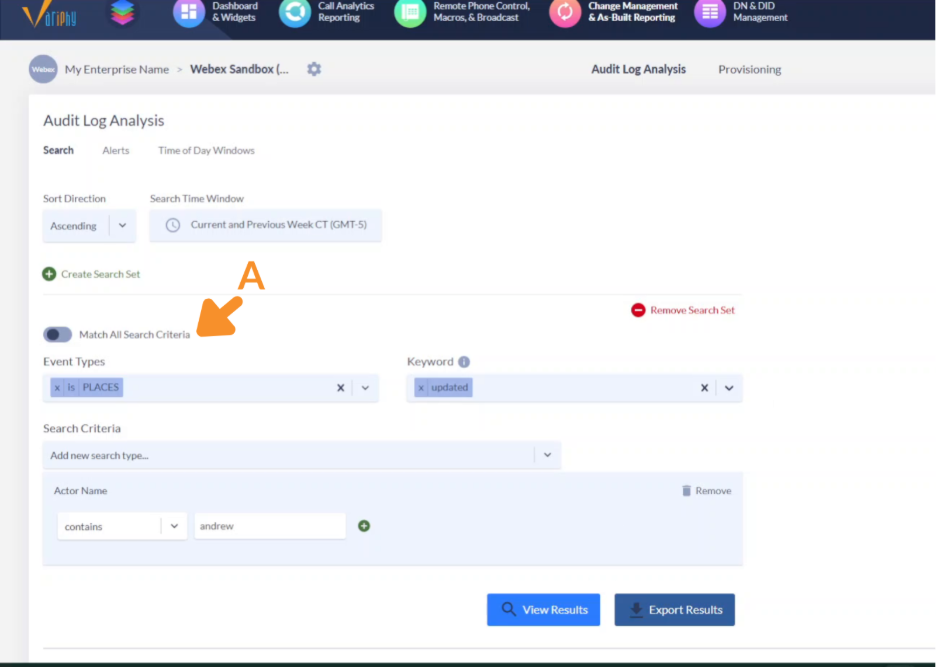Open the stacked layers icon in header

click(x=122, y=13)
